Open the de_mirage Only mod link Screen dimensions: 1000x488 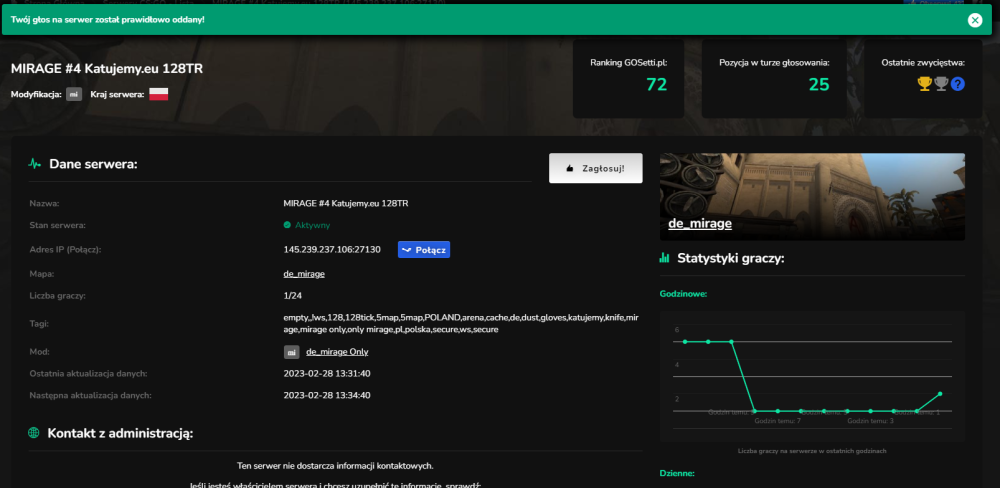click(337, 351)
